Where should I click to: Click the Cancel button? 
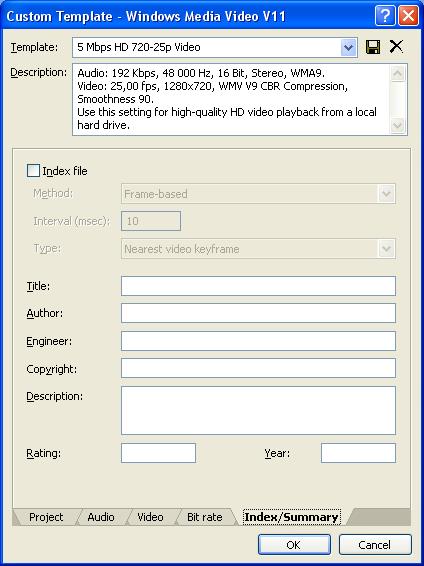pyautogui.click(x=375, y=544)
